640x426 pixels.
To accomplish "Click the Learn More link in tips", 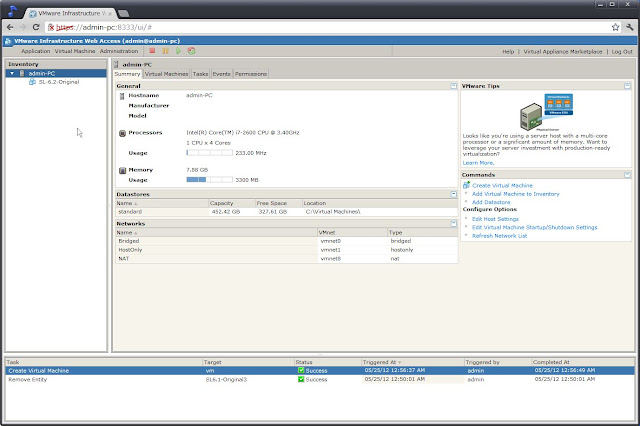I will point(478,163).
